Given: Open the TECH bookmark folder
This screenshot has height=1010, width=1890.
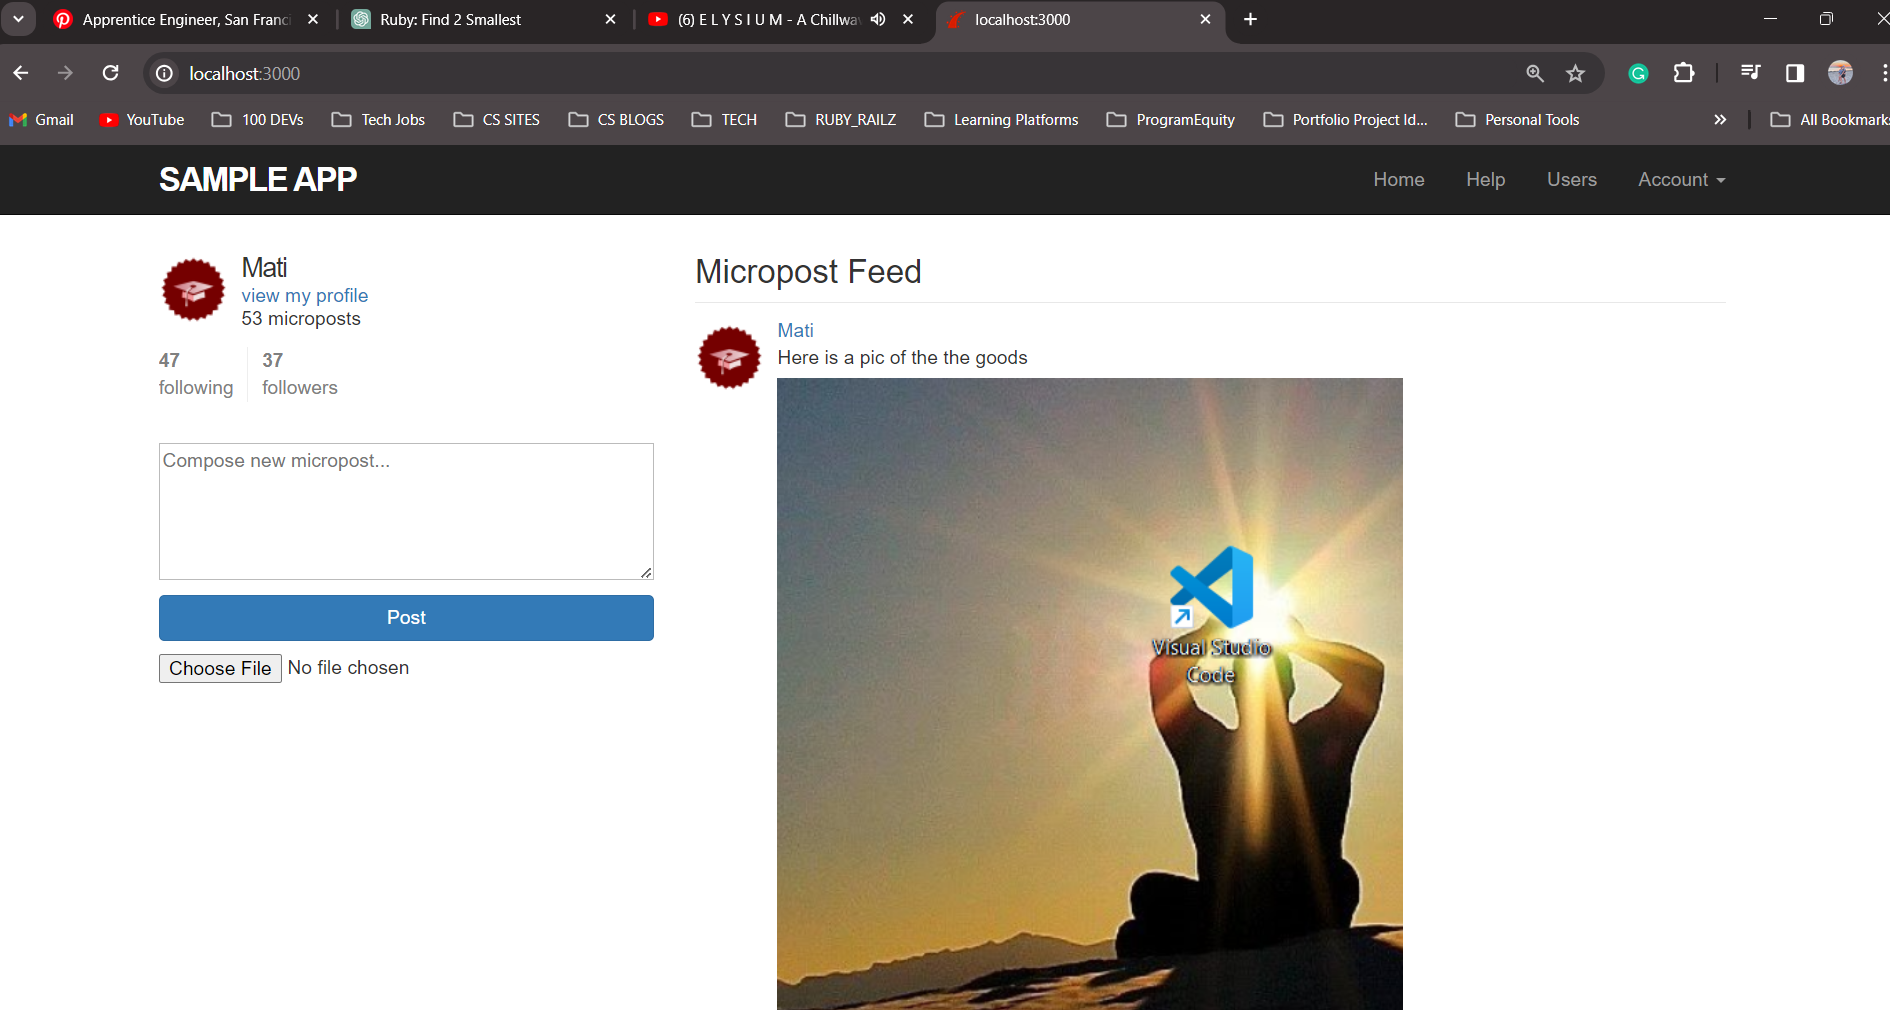Looking at the screenshot, I should [x=724, y=119].
